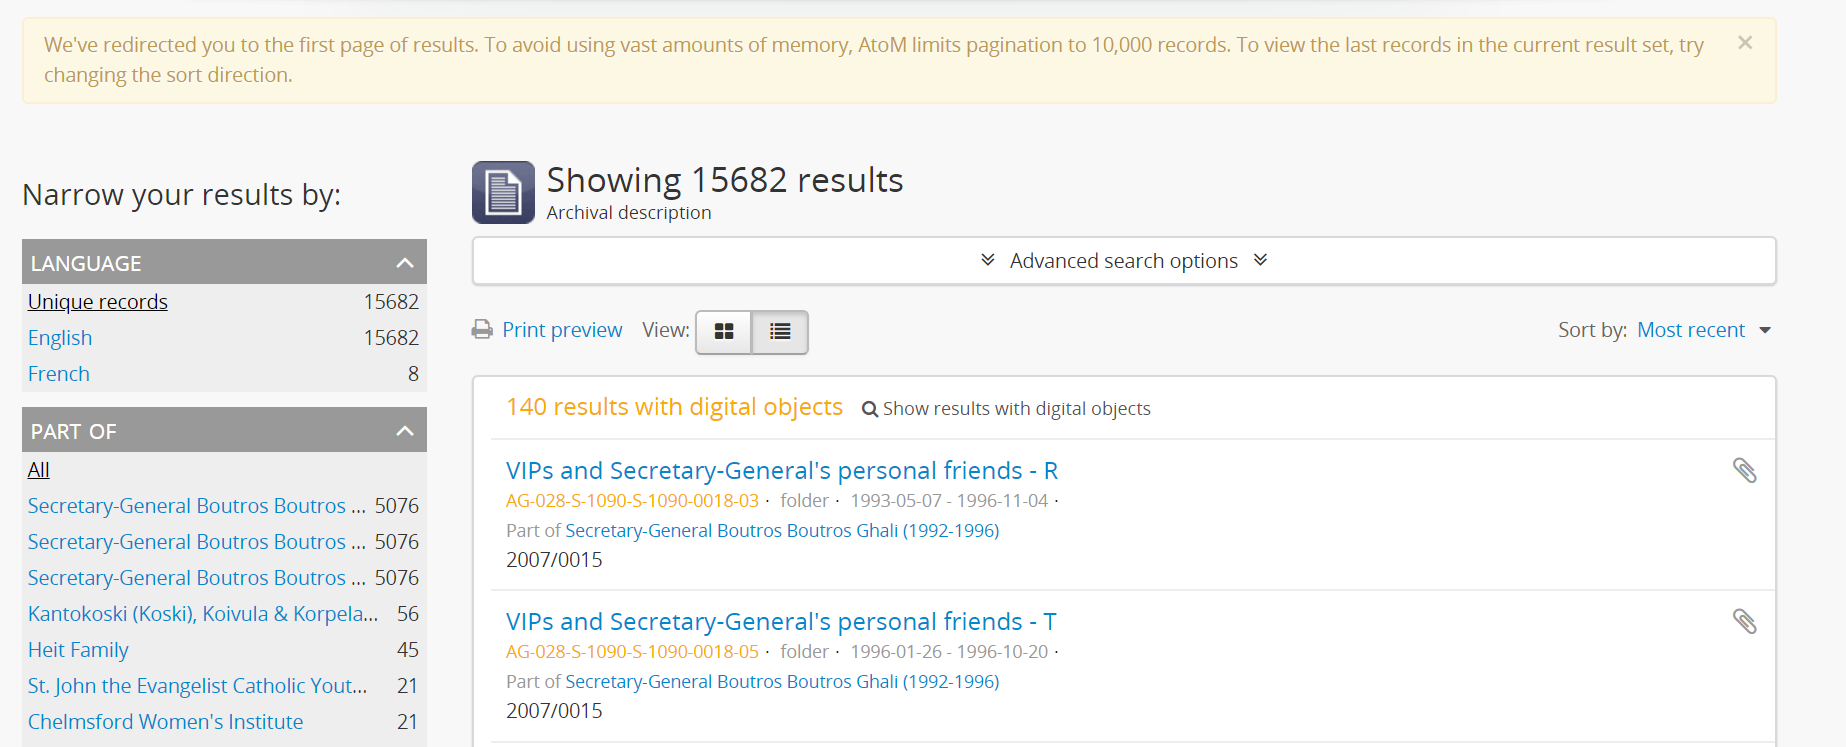Open VIPs and Secretary-General's personal friends - R
This screenshot has height=747, width=1846.
tap(781, 471)
